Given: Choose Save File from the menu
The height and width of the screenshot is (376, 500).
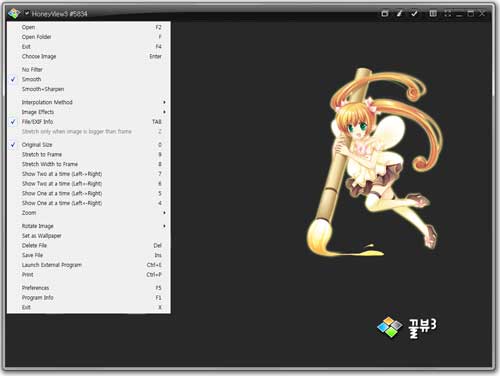Looking at the screenshot, I should point(89,255).
